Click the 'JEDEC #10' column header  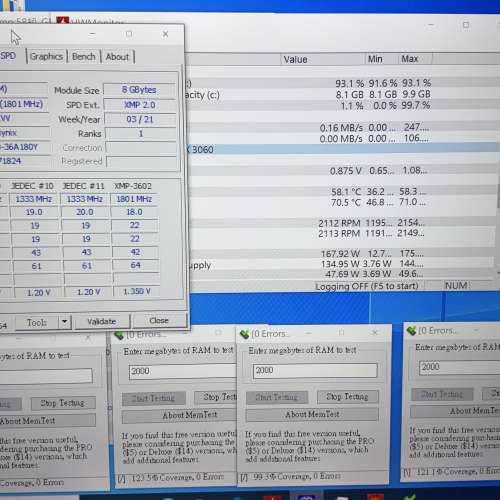click(32, 186)
